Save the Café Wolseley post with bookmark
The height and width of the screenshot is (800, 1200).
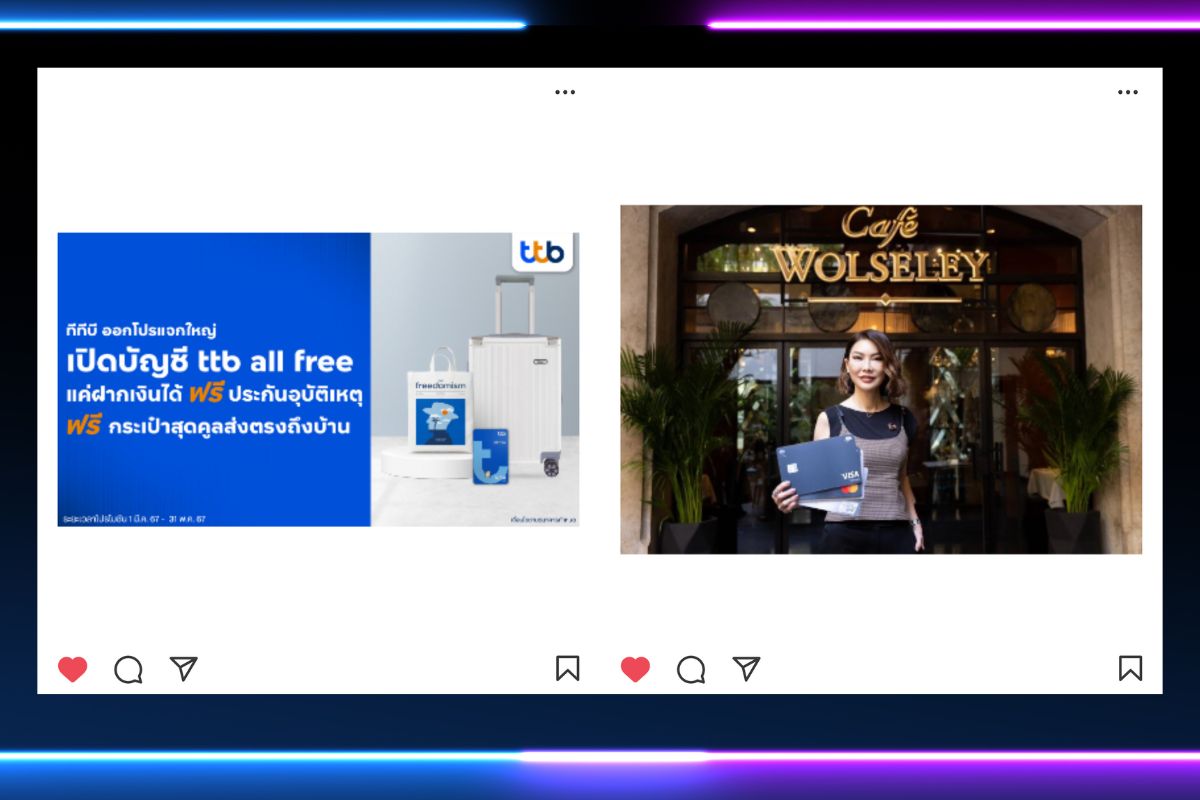tap(1130, 668)
